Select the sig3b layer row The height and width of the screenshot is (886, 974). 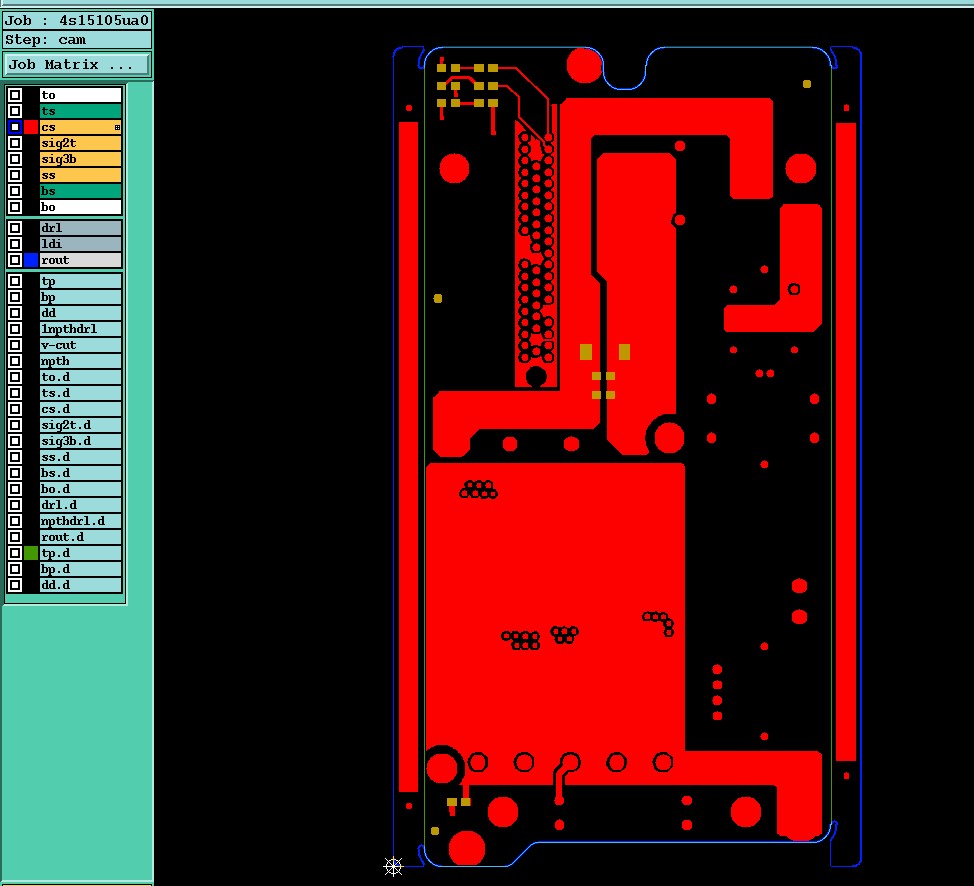tap(81, 160)
